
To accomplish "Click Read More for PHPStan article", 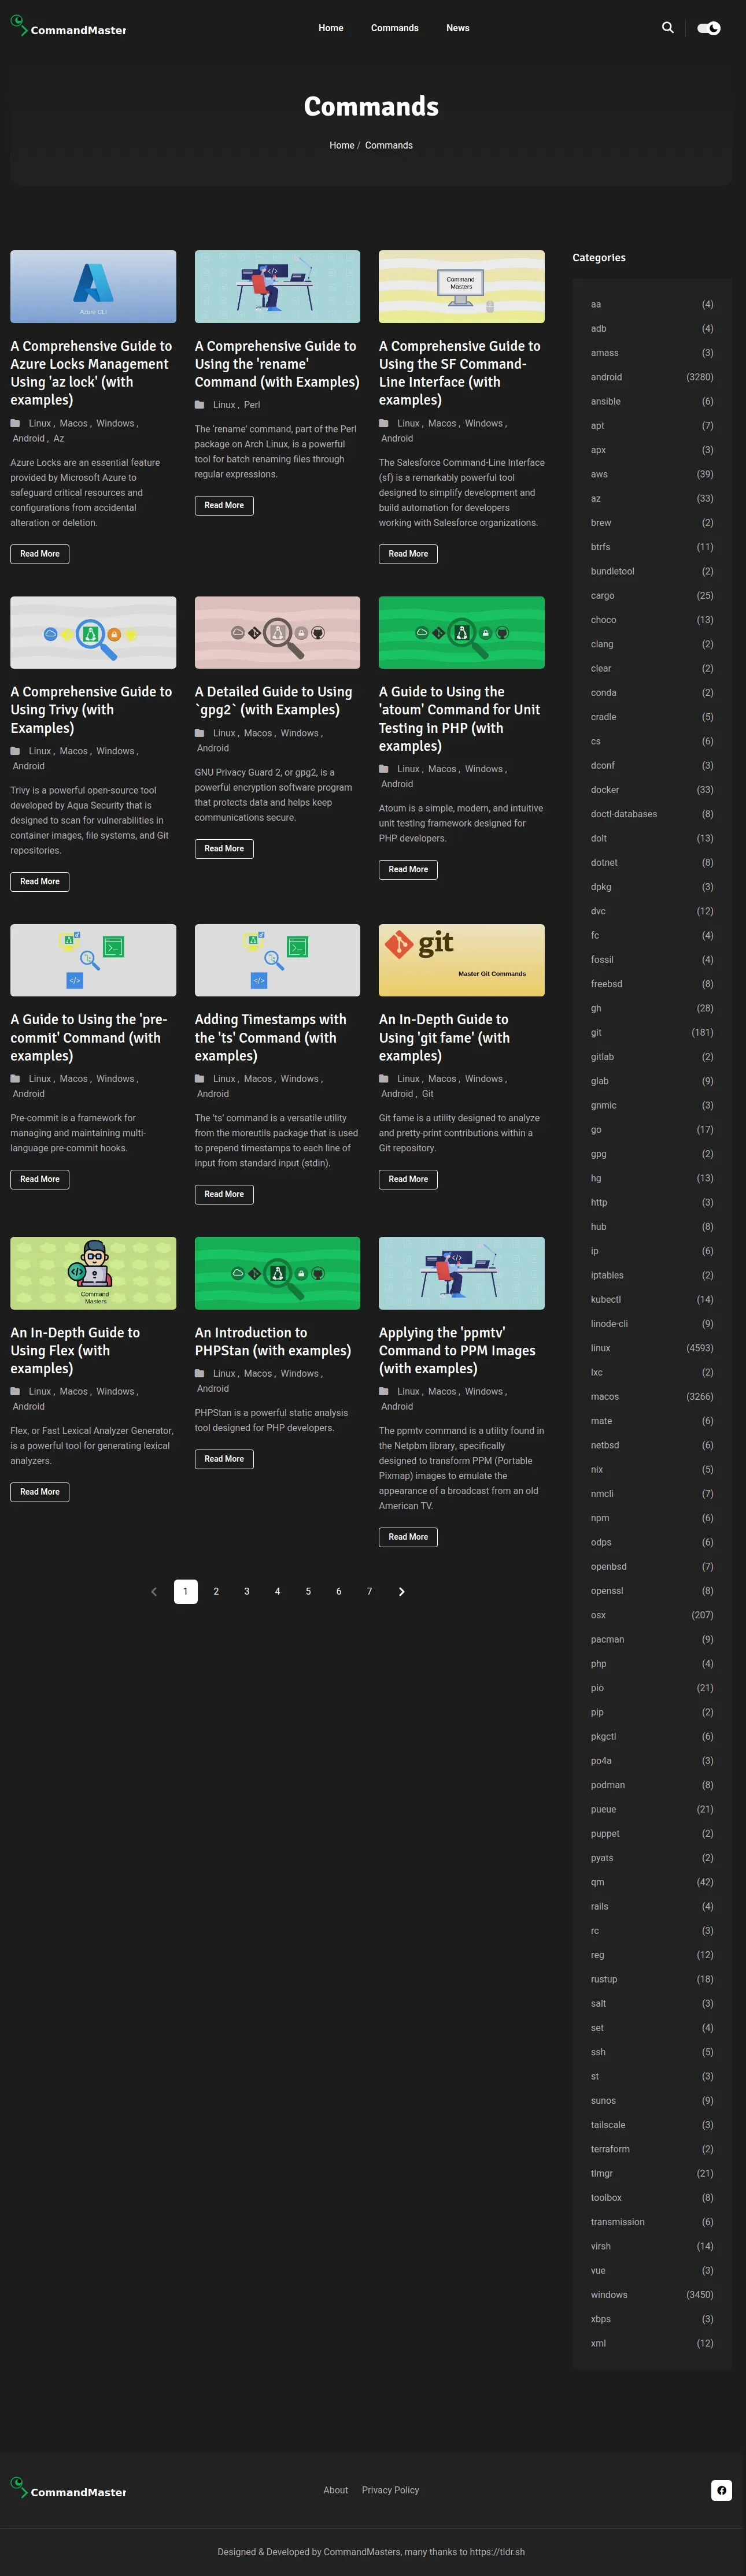I will [x=224, y=1459].
